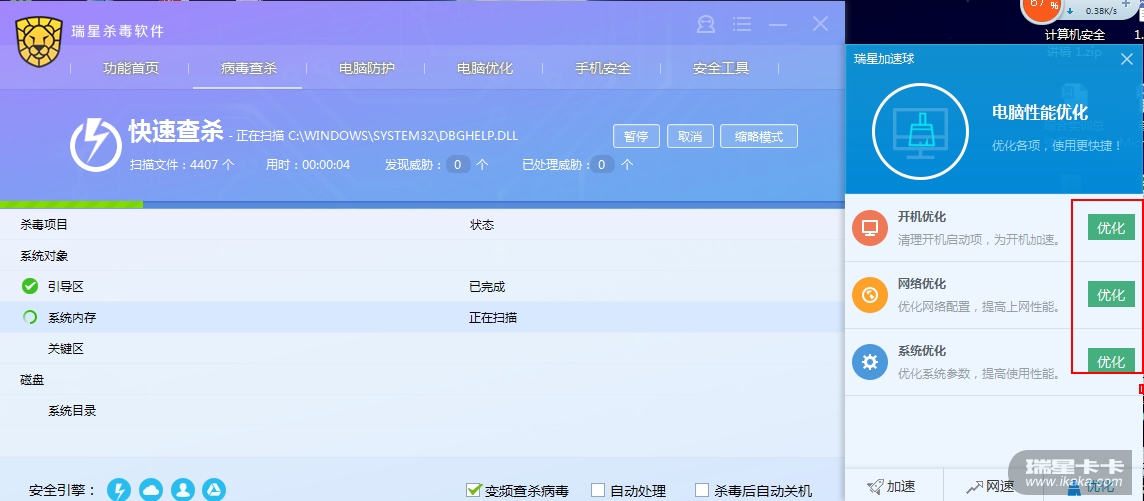Select the triangle security engine icon
The height and width of the screenshot is (501, 1144).
214,490
